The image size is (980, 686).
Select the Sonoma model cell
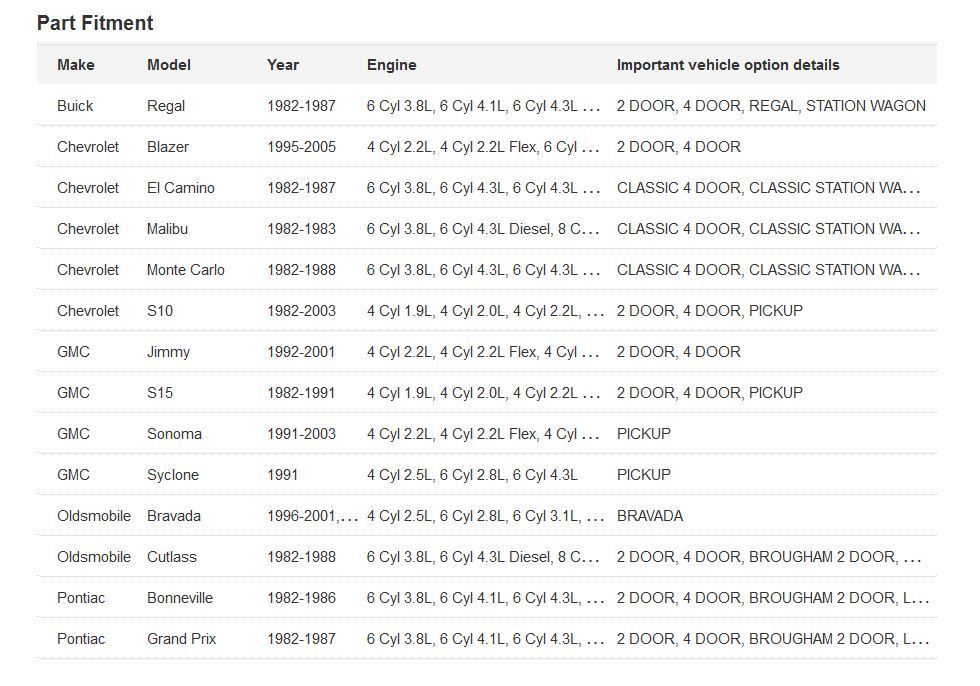tap(174, 434)
